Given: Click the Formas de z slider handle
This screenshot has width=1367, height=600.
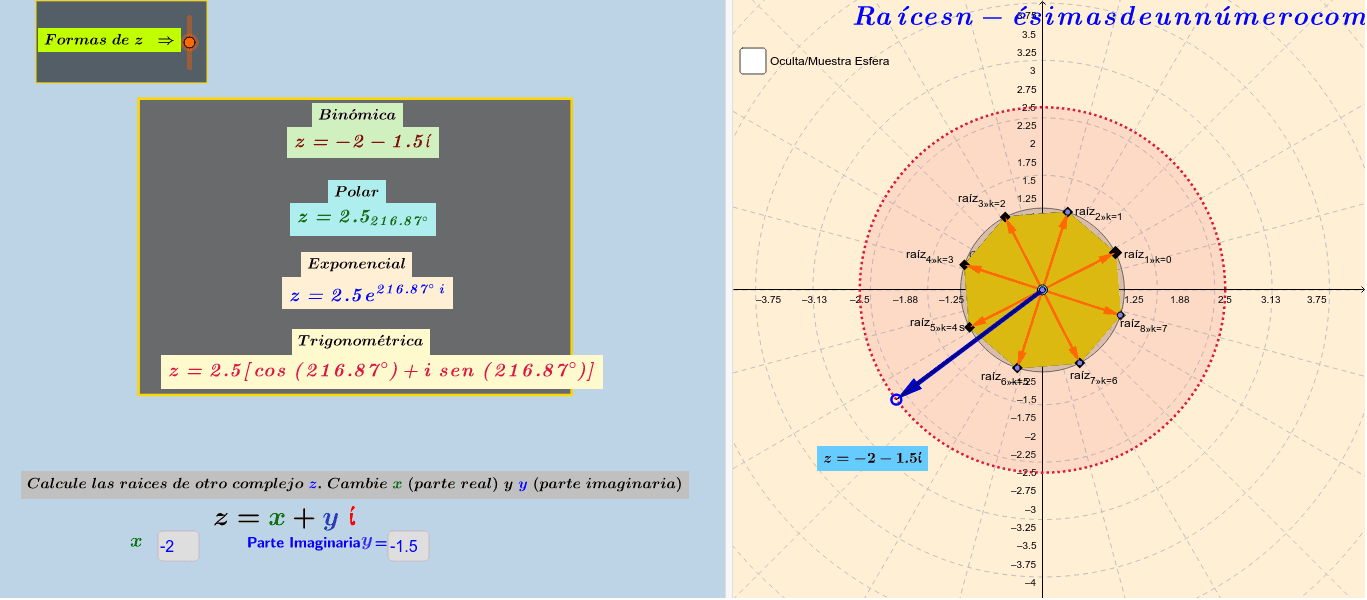Looking at the screenshot, I should 189,42.
